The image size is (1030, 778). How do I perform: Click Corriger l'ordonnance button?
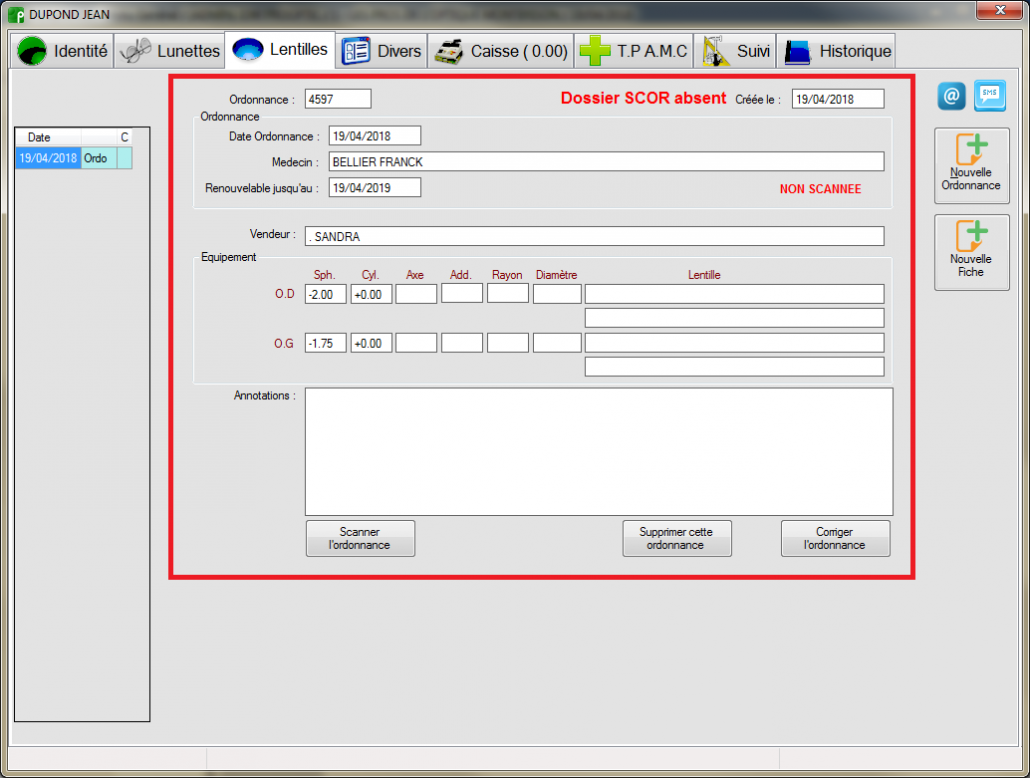[836, 538]
